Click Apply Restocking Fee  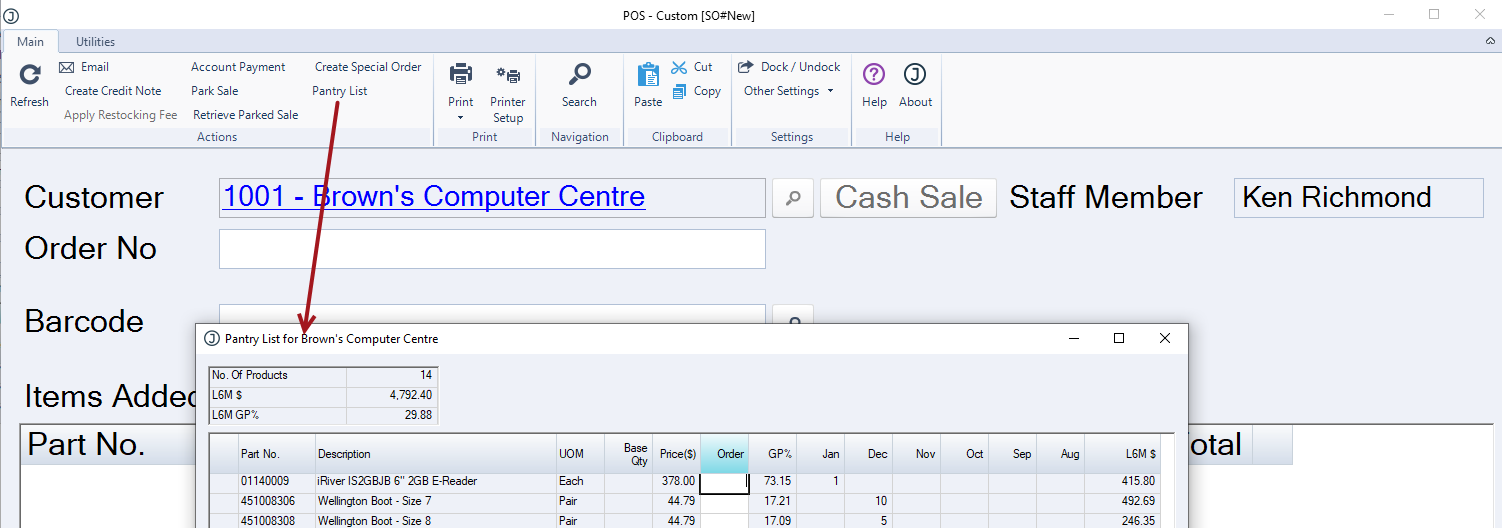pos(120,115)
